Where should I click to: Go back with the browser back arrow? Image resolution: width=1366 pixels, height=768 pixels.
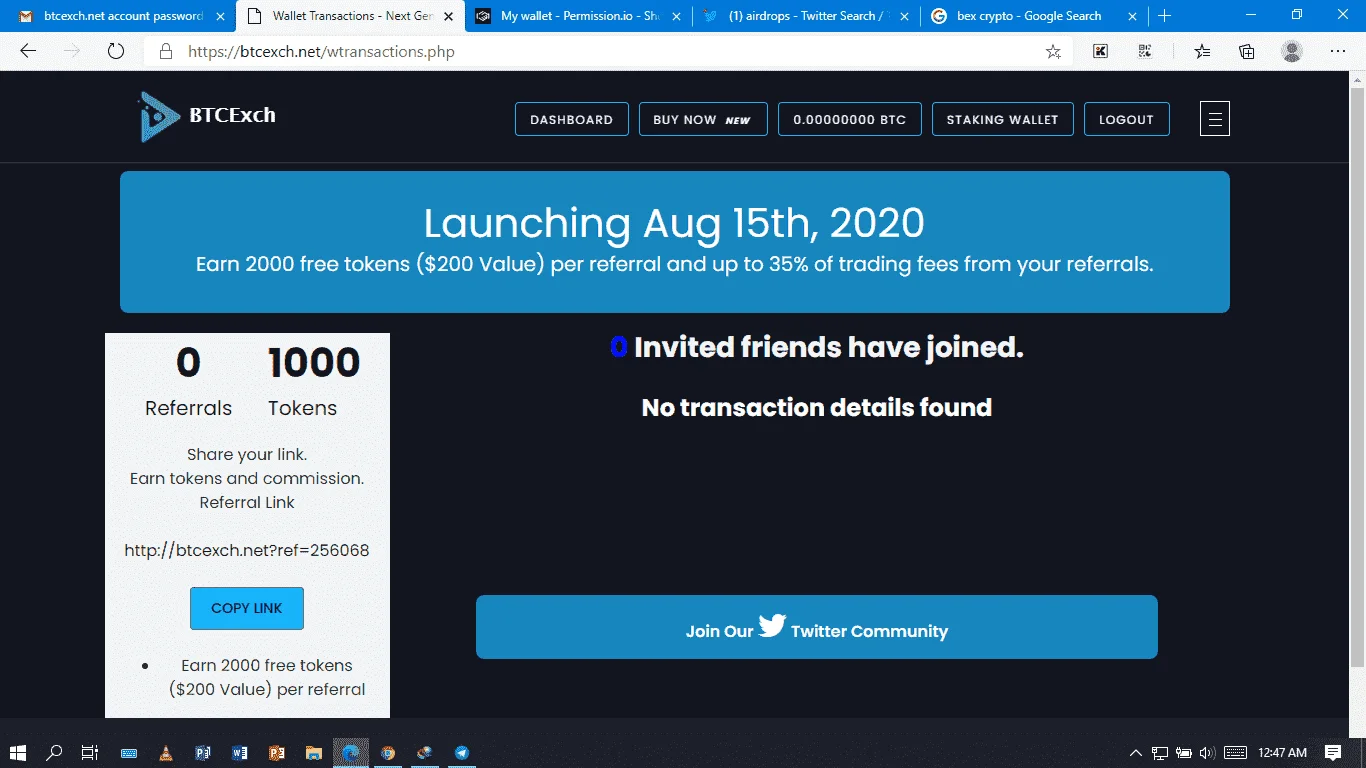[28, 51]
